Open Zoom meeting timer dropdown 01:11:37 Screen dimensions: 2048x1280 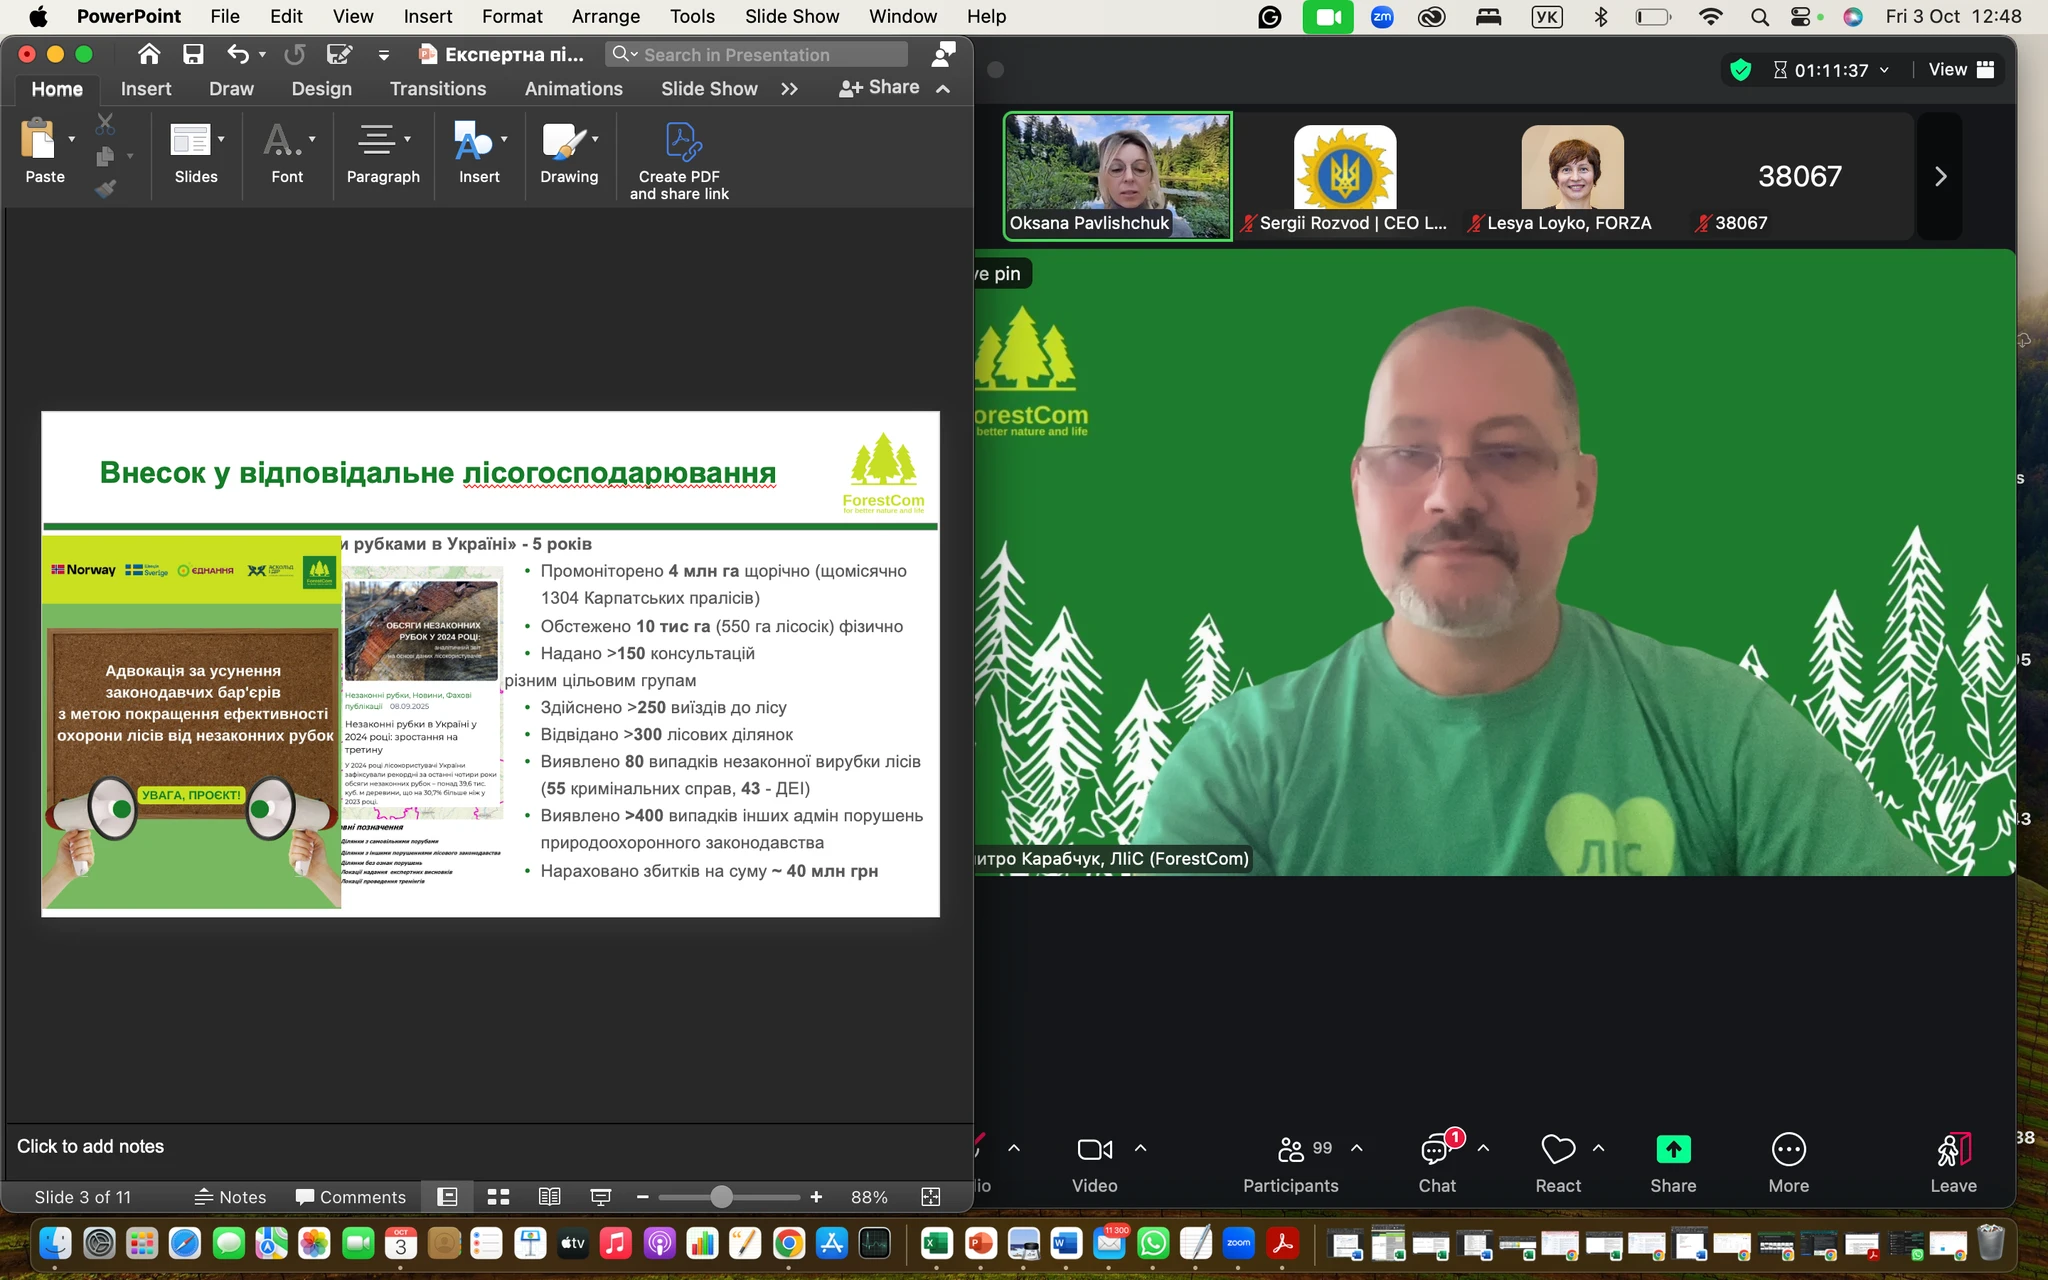pos(1831,70)
